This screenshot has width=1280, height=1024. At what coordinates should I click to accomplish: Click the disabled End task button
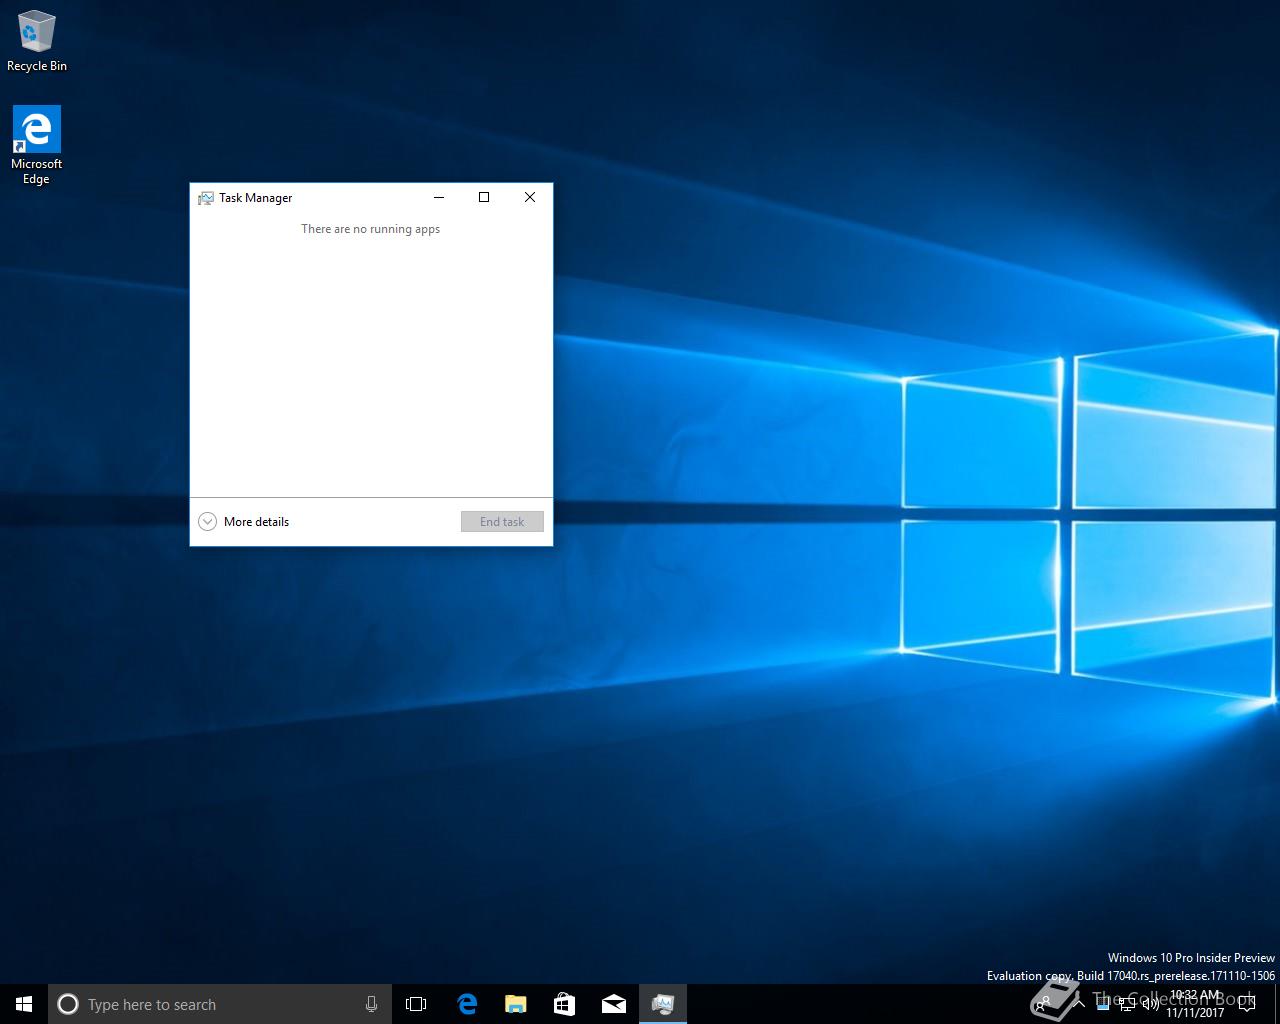pos(502,521)
